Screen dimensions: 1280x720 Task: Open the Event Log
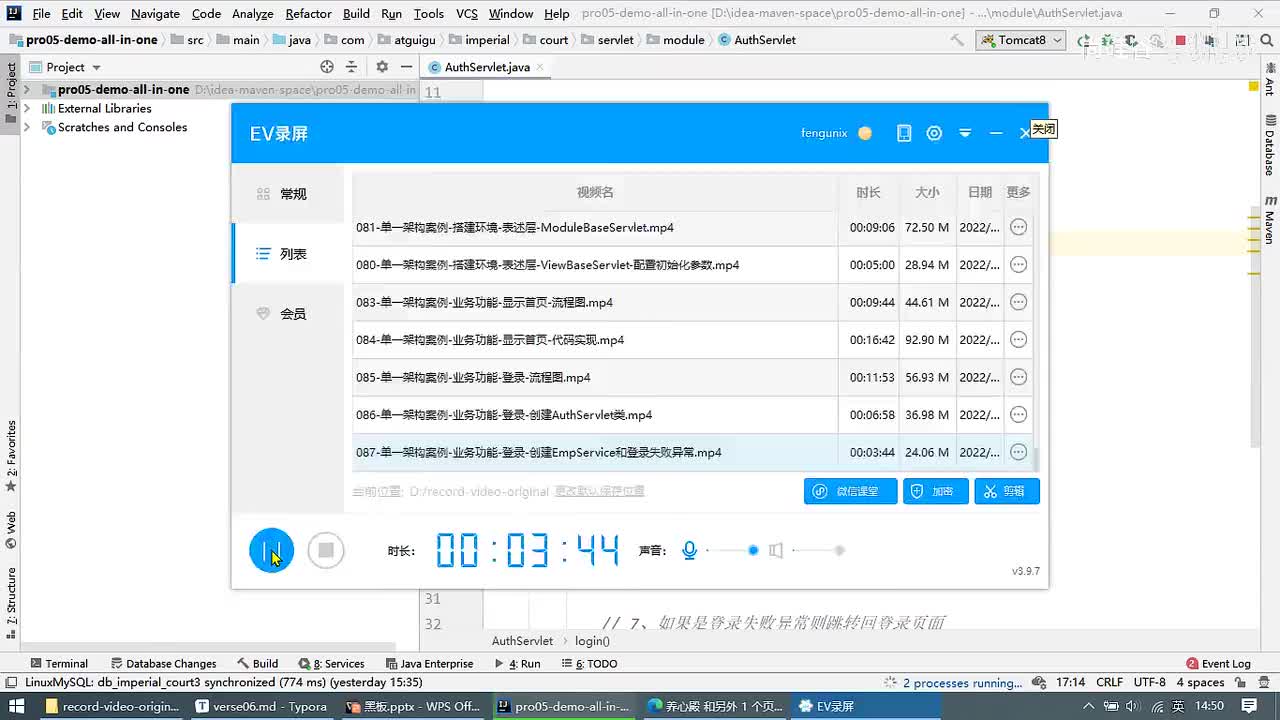[x=1218, y=663]
